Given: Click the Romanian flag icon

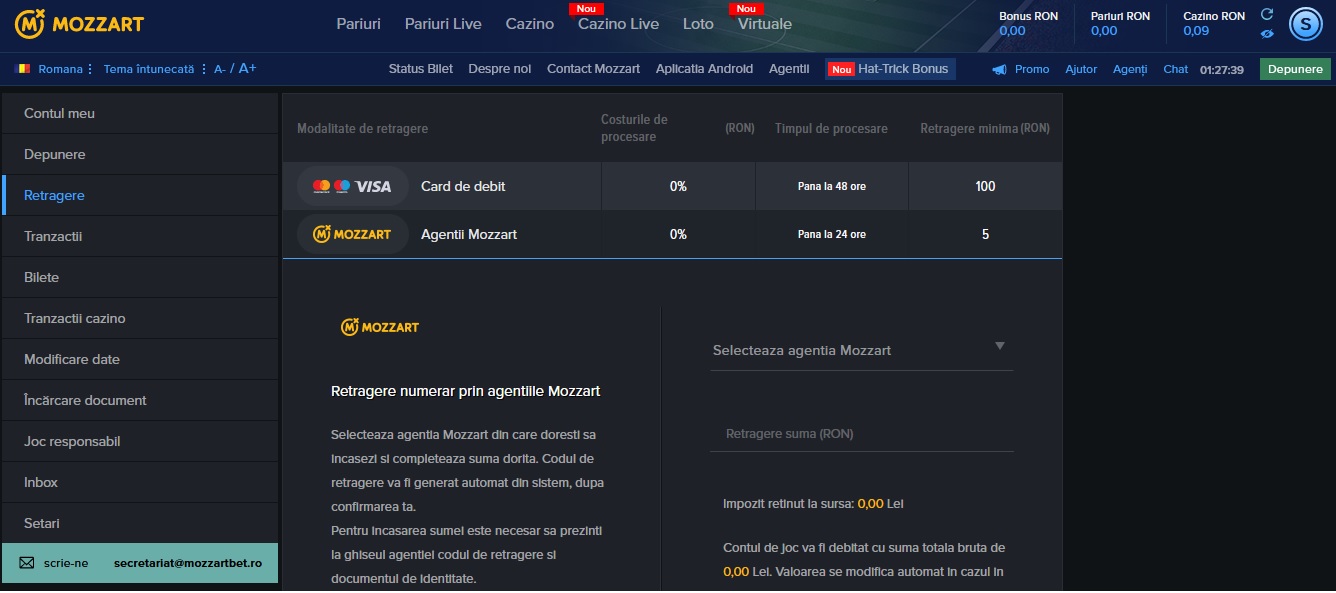Looking at the screenshot, I should (23, 69).
